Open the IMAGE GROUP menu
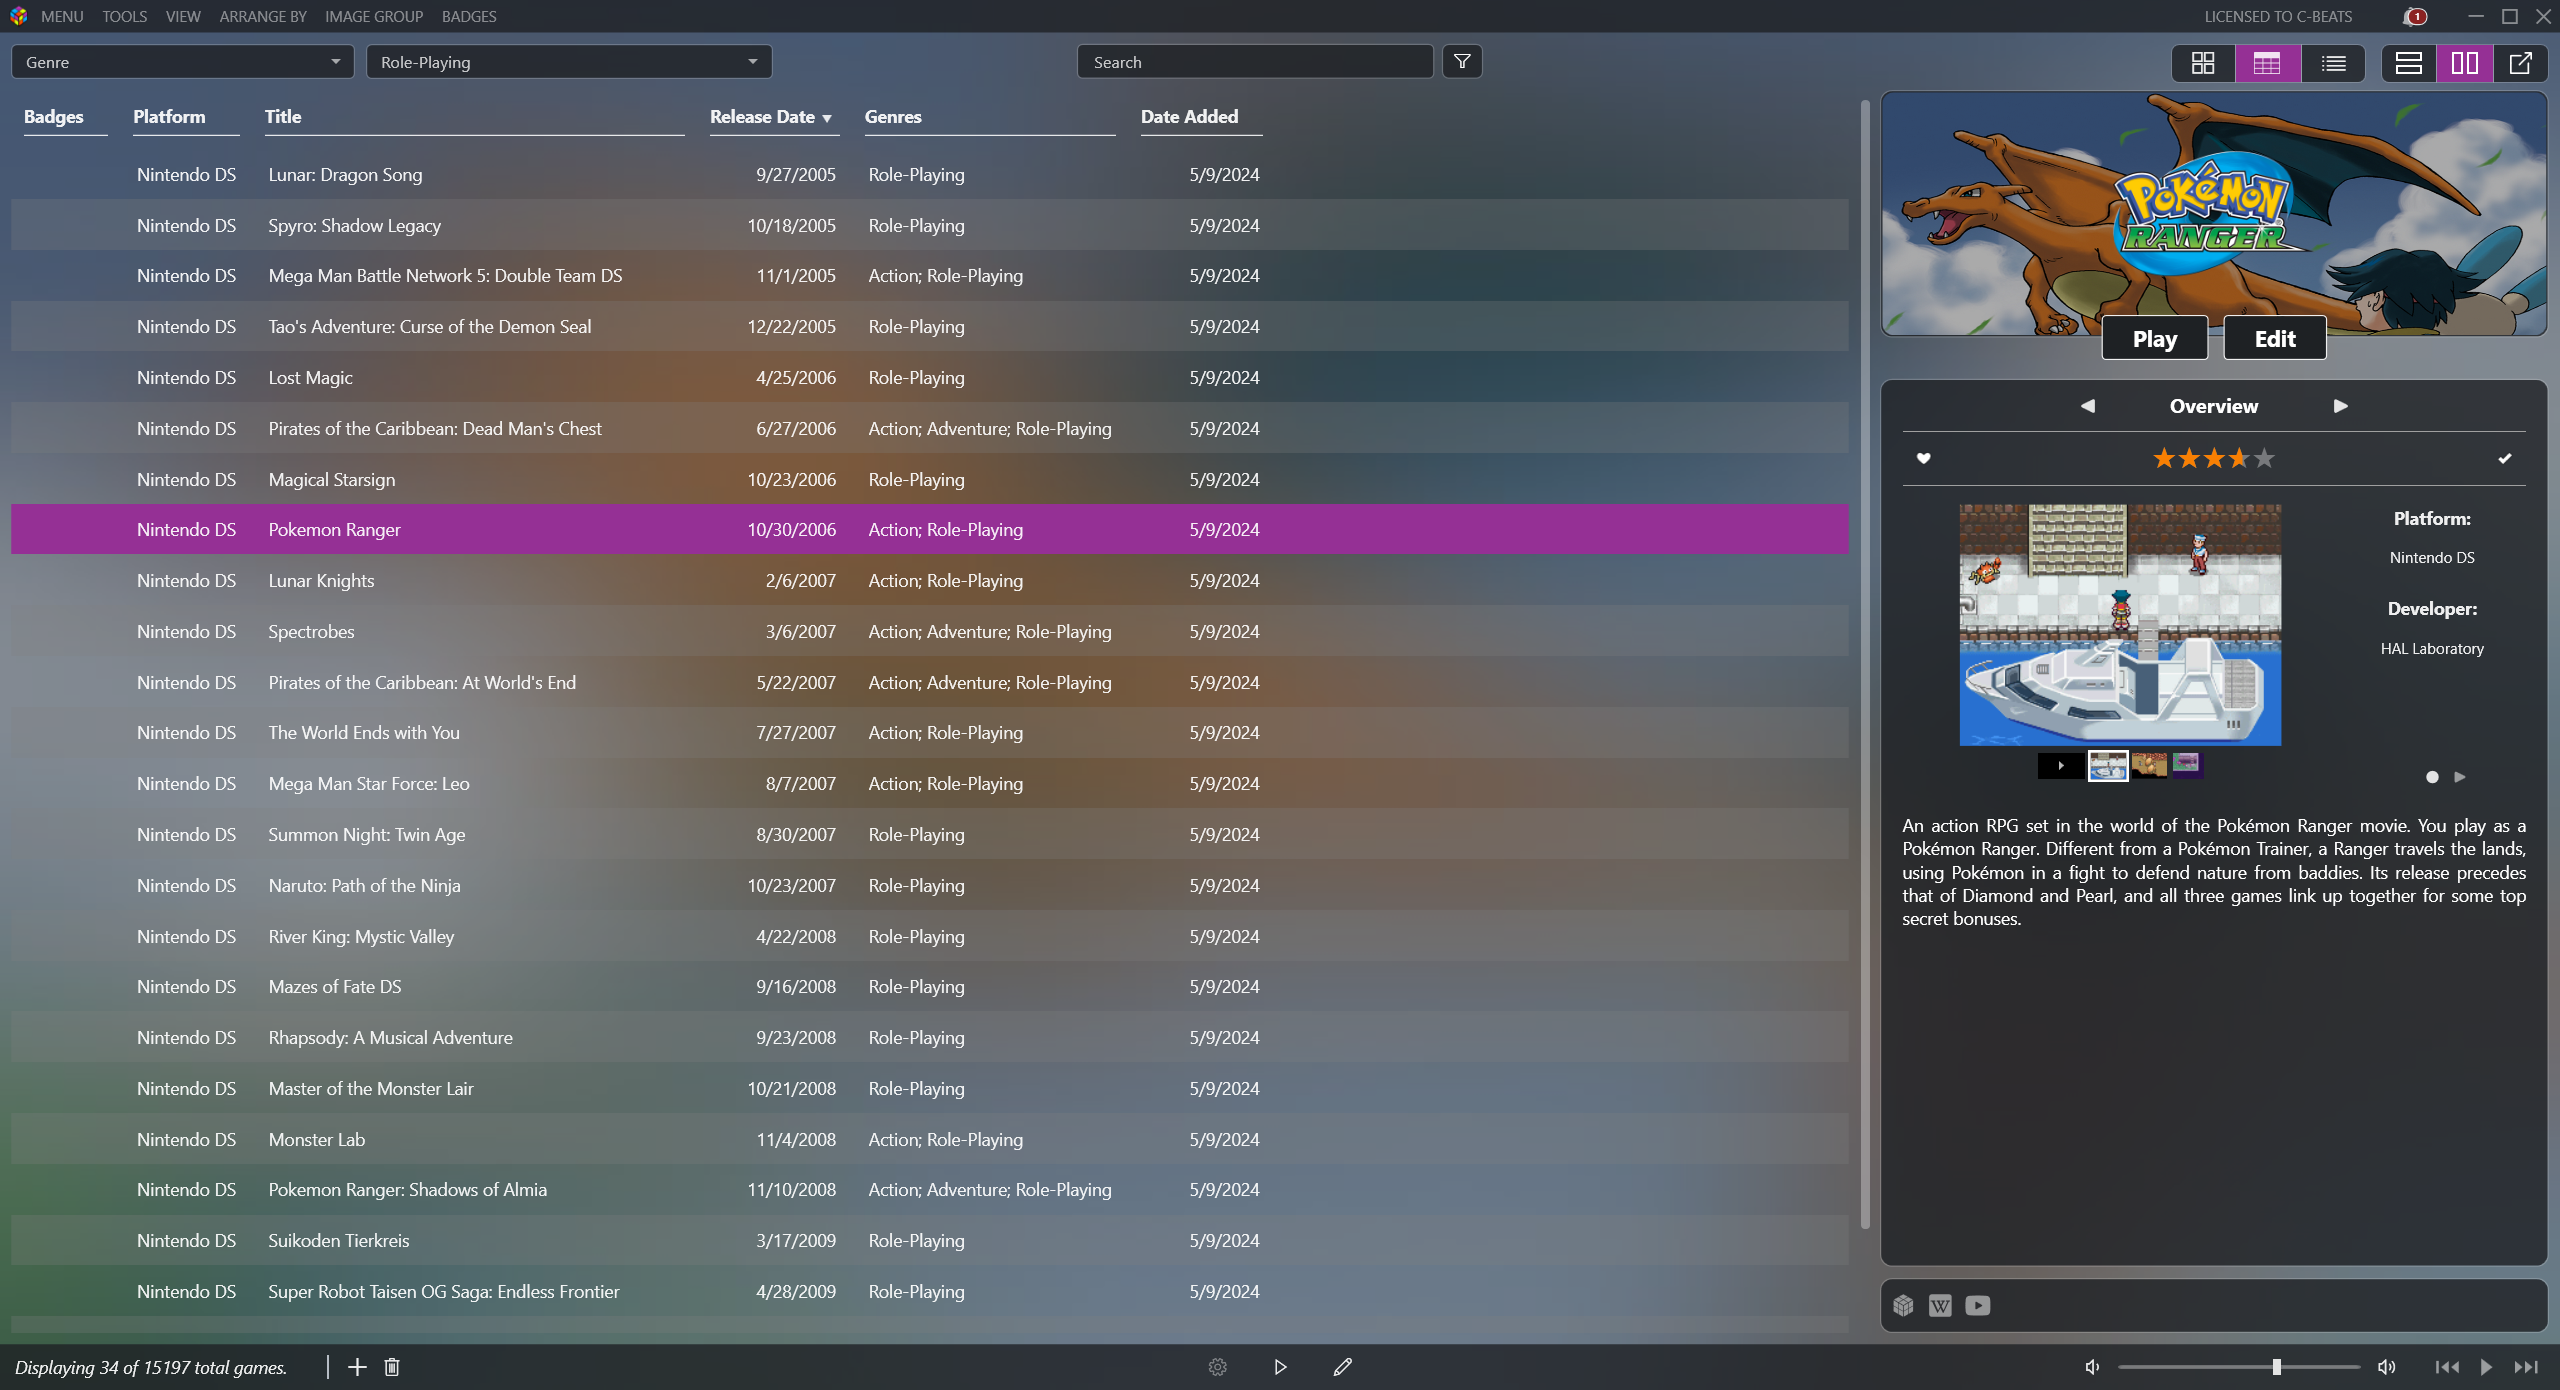The width and height of the screenshot is (2560, 1390). (374, 16)
